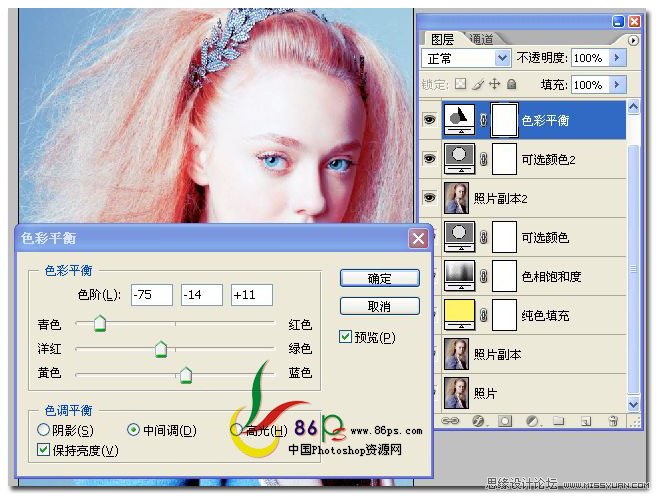The image size is (660, 500).
Task: Click the 黄色-蓝色 slider handle
Action: coord(186,375)
